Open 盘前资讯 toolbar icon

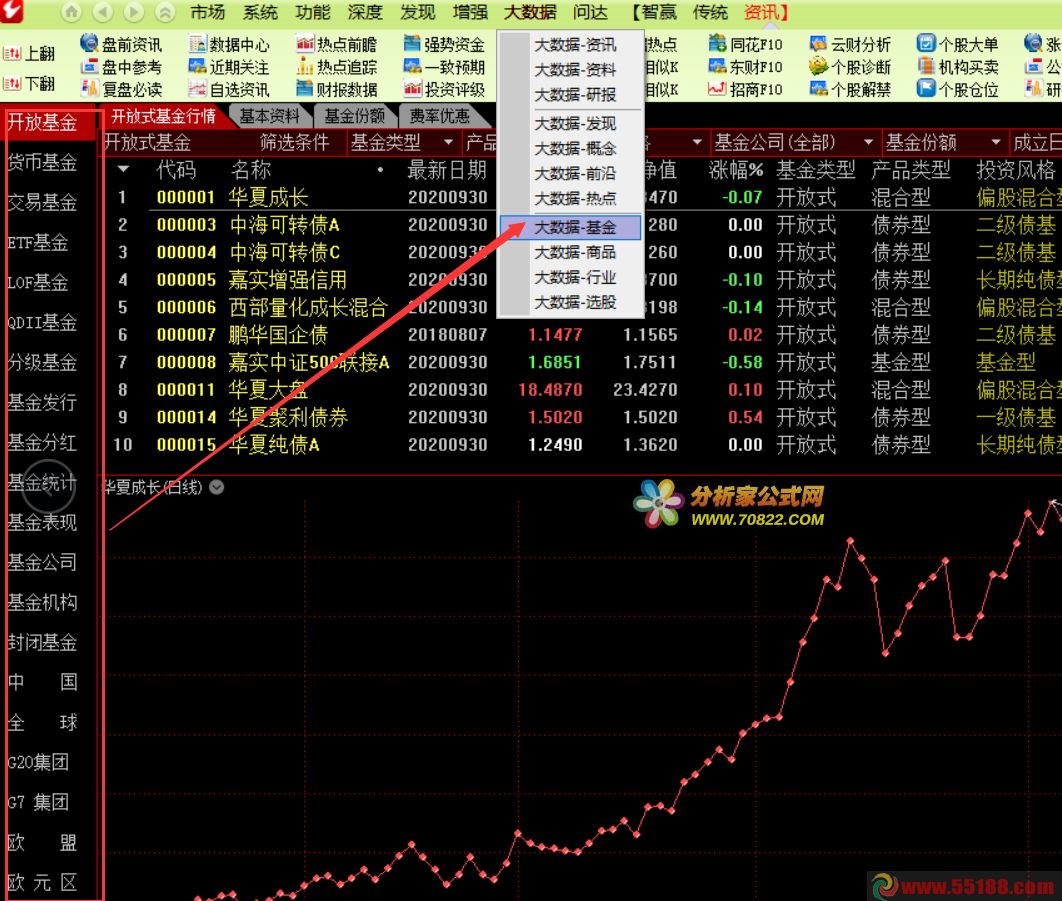[x=89, y=43]
